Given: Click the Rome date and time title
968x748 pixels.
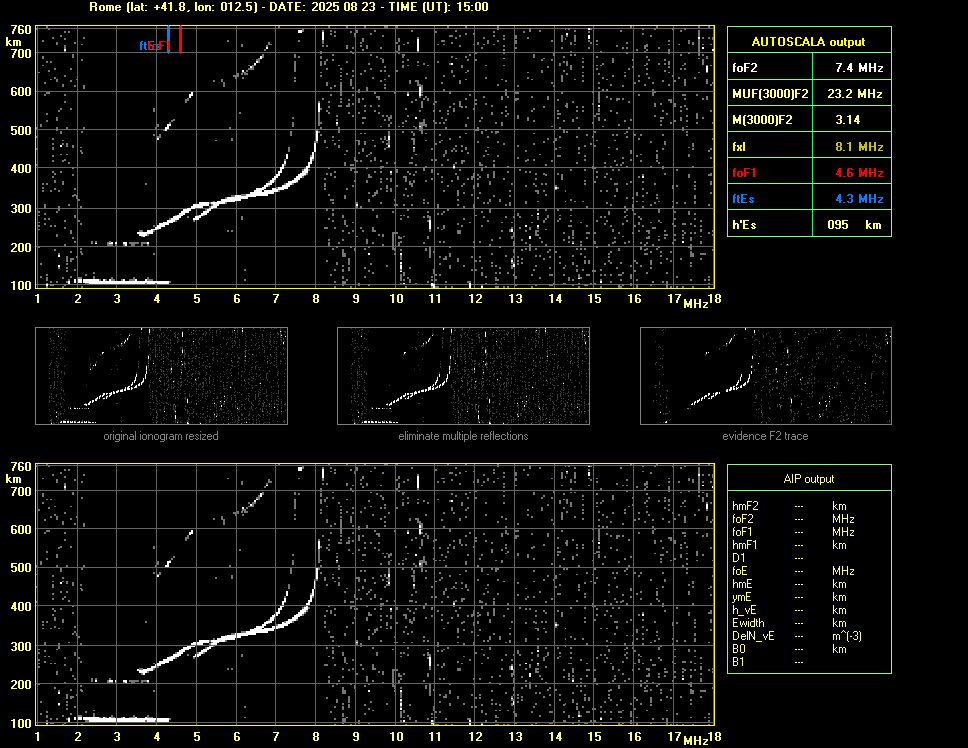Looking at the screenshot, I should [289, 7].
